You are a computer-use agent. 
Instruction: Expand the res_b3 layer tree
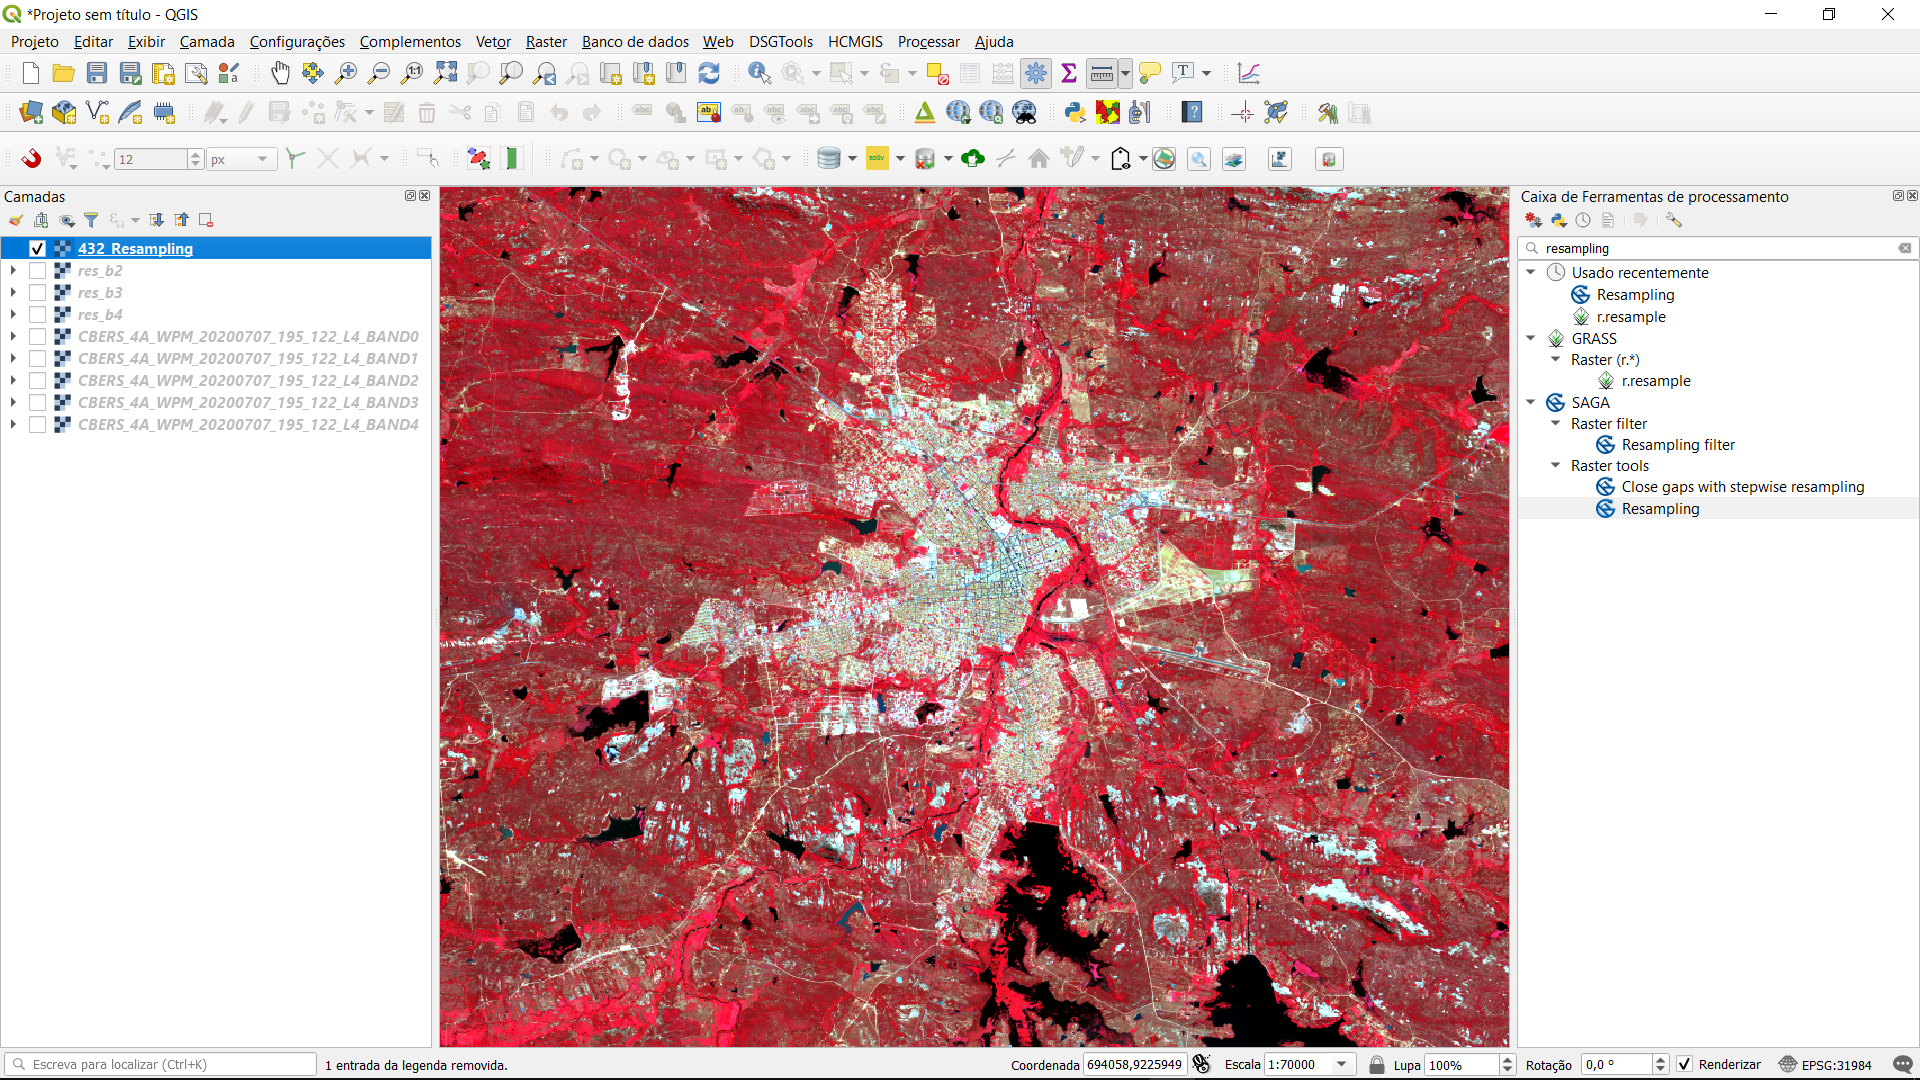click(13, 292)
